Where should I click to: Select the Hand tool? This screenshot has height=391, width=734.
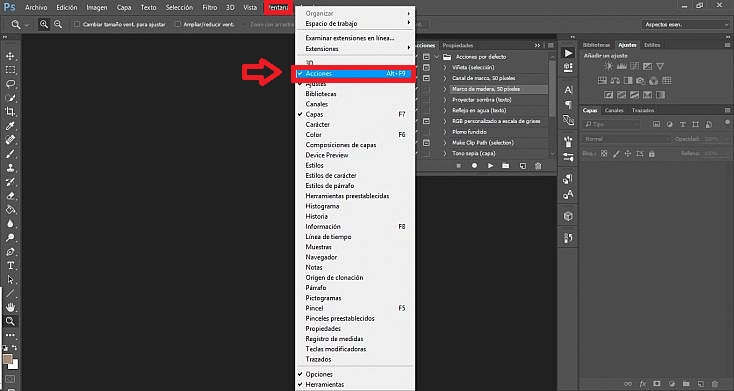point(10,307)
